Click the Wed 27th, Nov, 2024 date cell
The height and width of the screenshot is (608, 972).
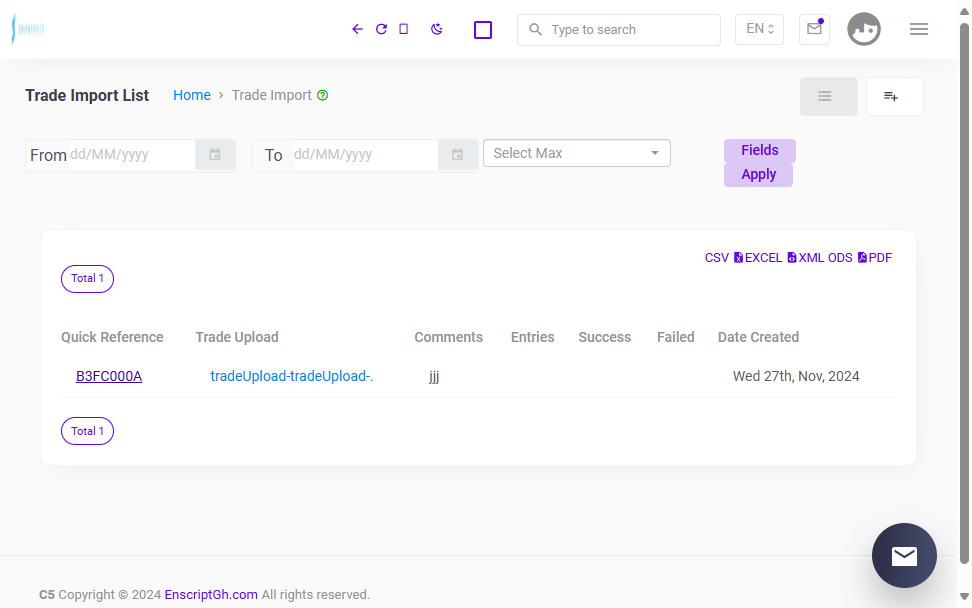click(x=796, y=376)
